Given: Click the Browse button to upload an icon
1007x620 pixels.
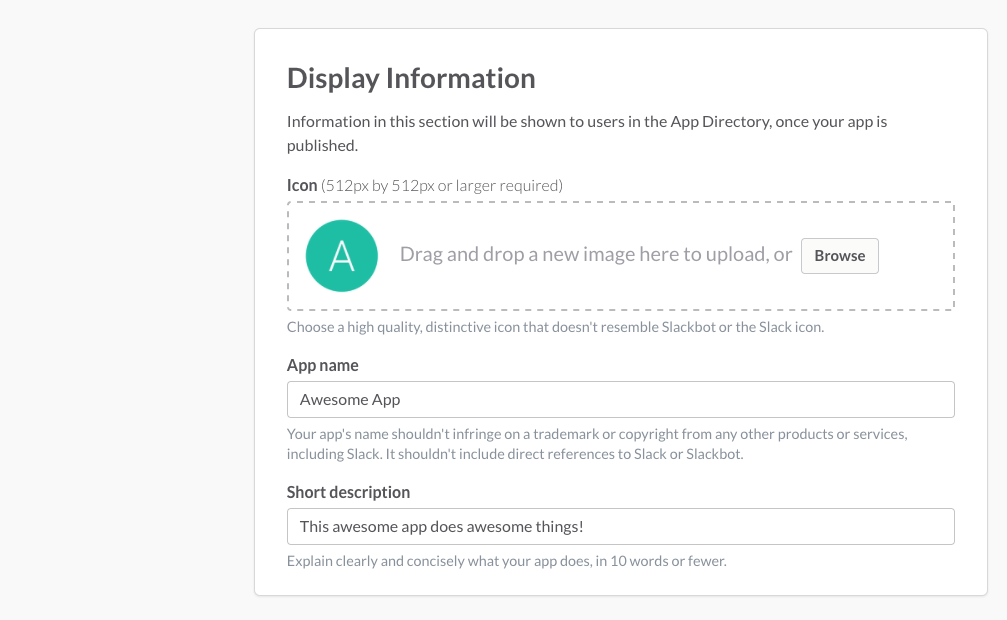Looking at the screenshot, I should coord(839,256).
